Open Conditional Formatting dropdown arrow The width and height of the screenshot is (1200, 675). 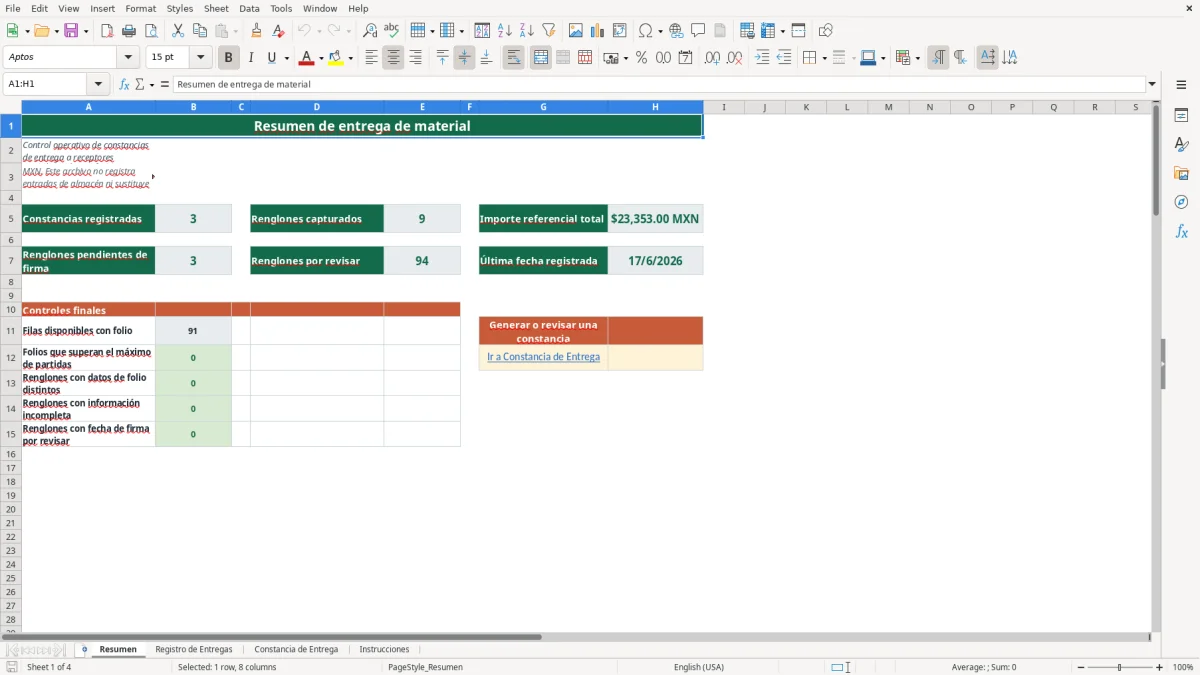click(x=917, y=58)
